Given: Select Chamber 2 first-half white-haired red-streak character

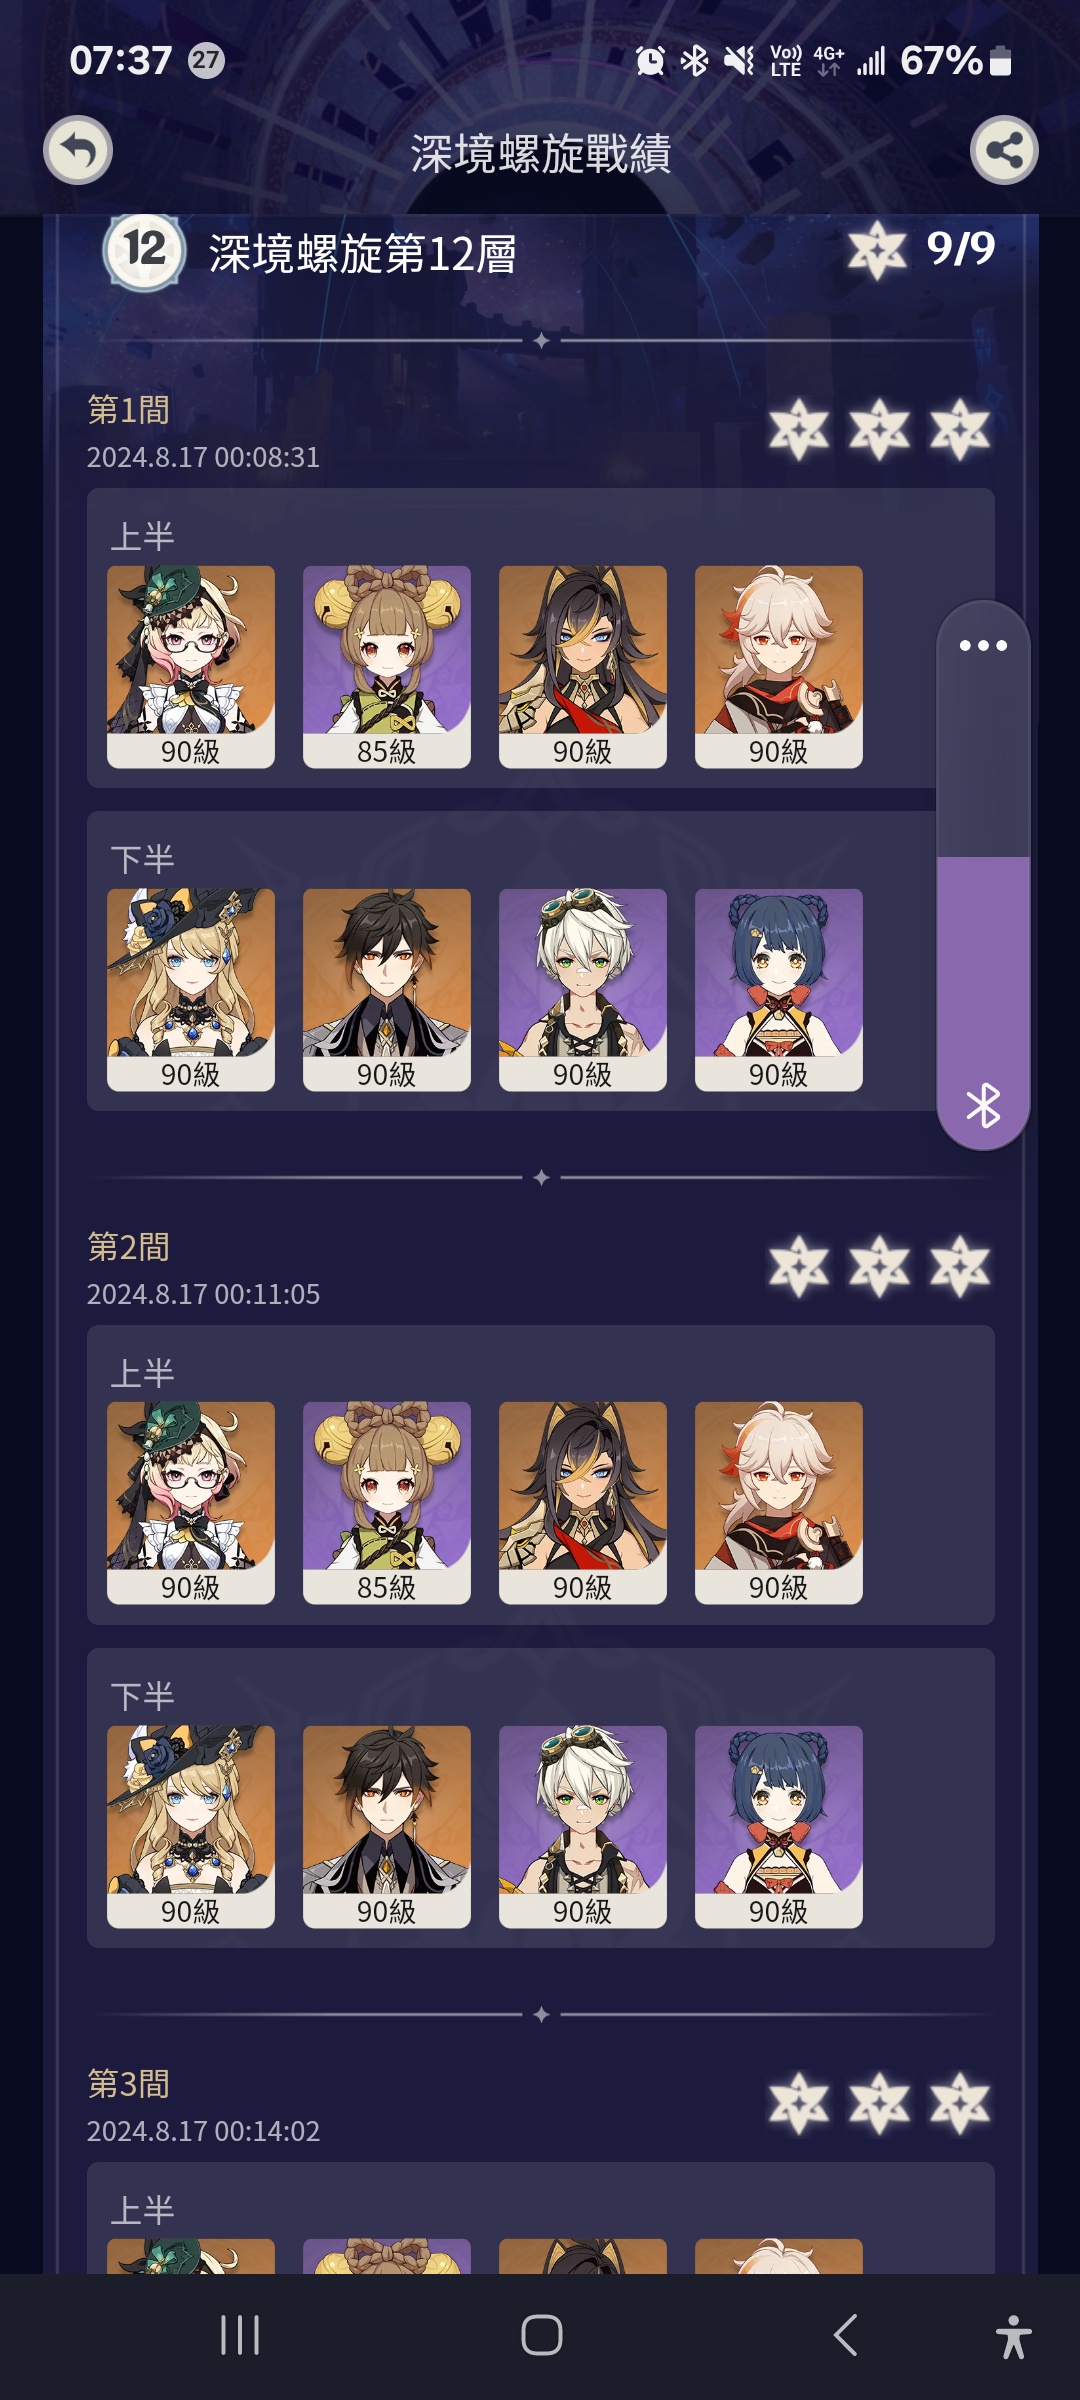Looking at the screenshot, I should click(x=779, y=1503).
